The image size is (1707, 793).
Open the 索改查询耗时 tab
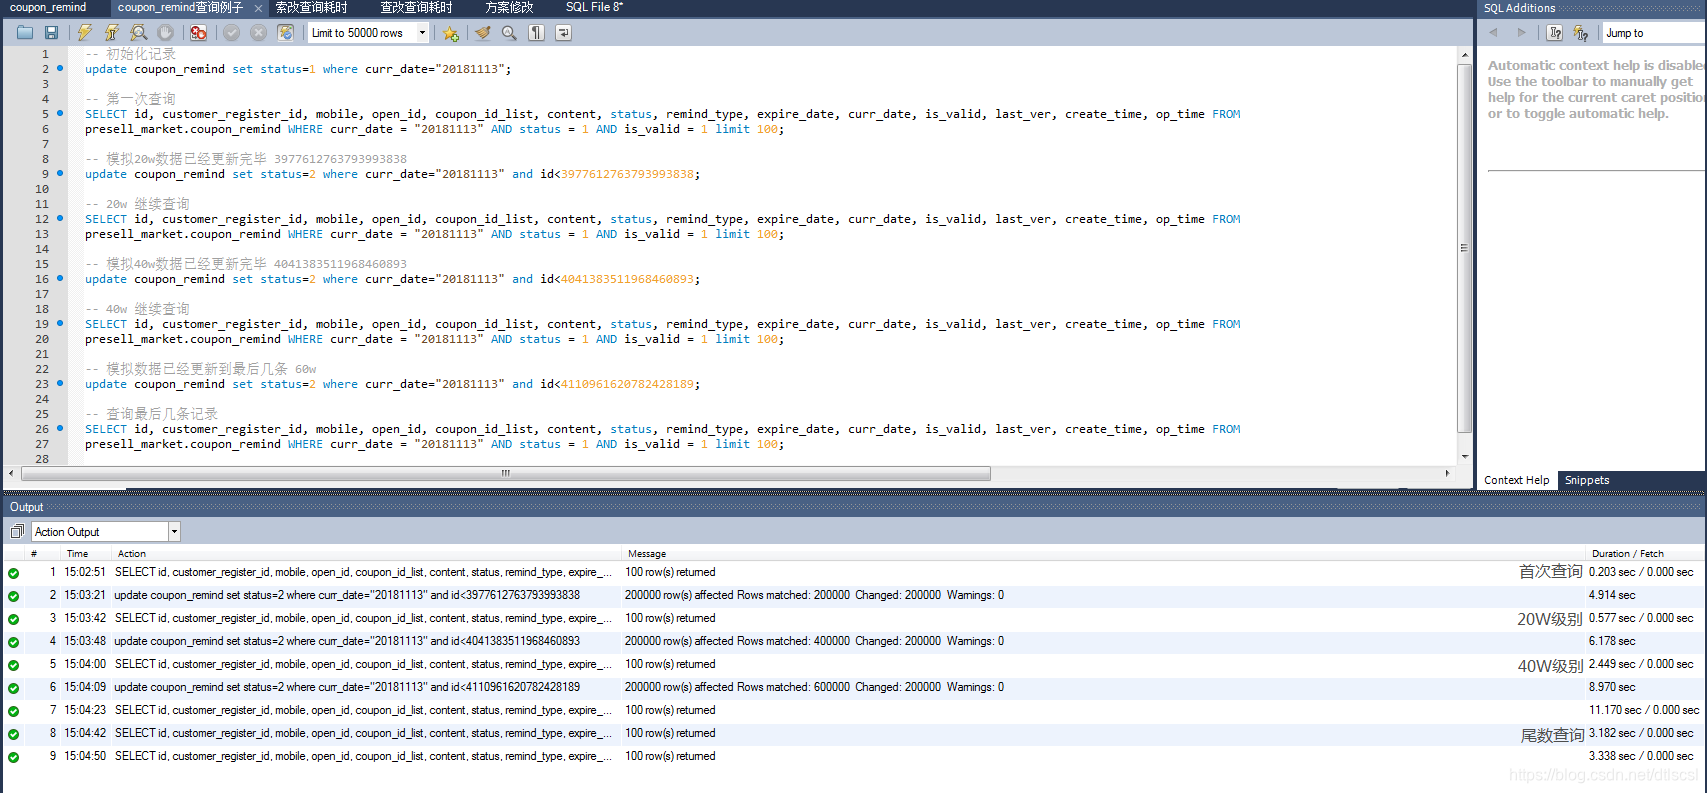[x=311, y=7]
